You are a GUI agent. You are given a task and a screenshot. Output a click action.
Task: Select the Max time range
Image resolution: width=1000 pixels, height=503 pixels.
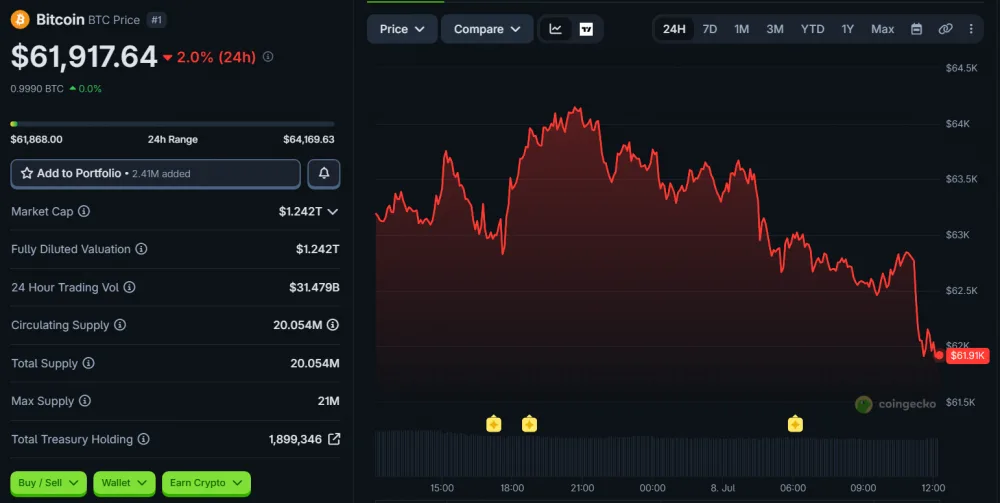pos(883,29)
